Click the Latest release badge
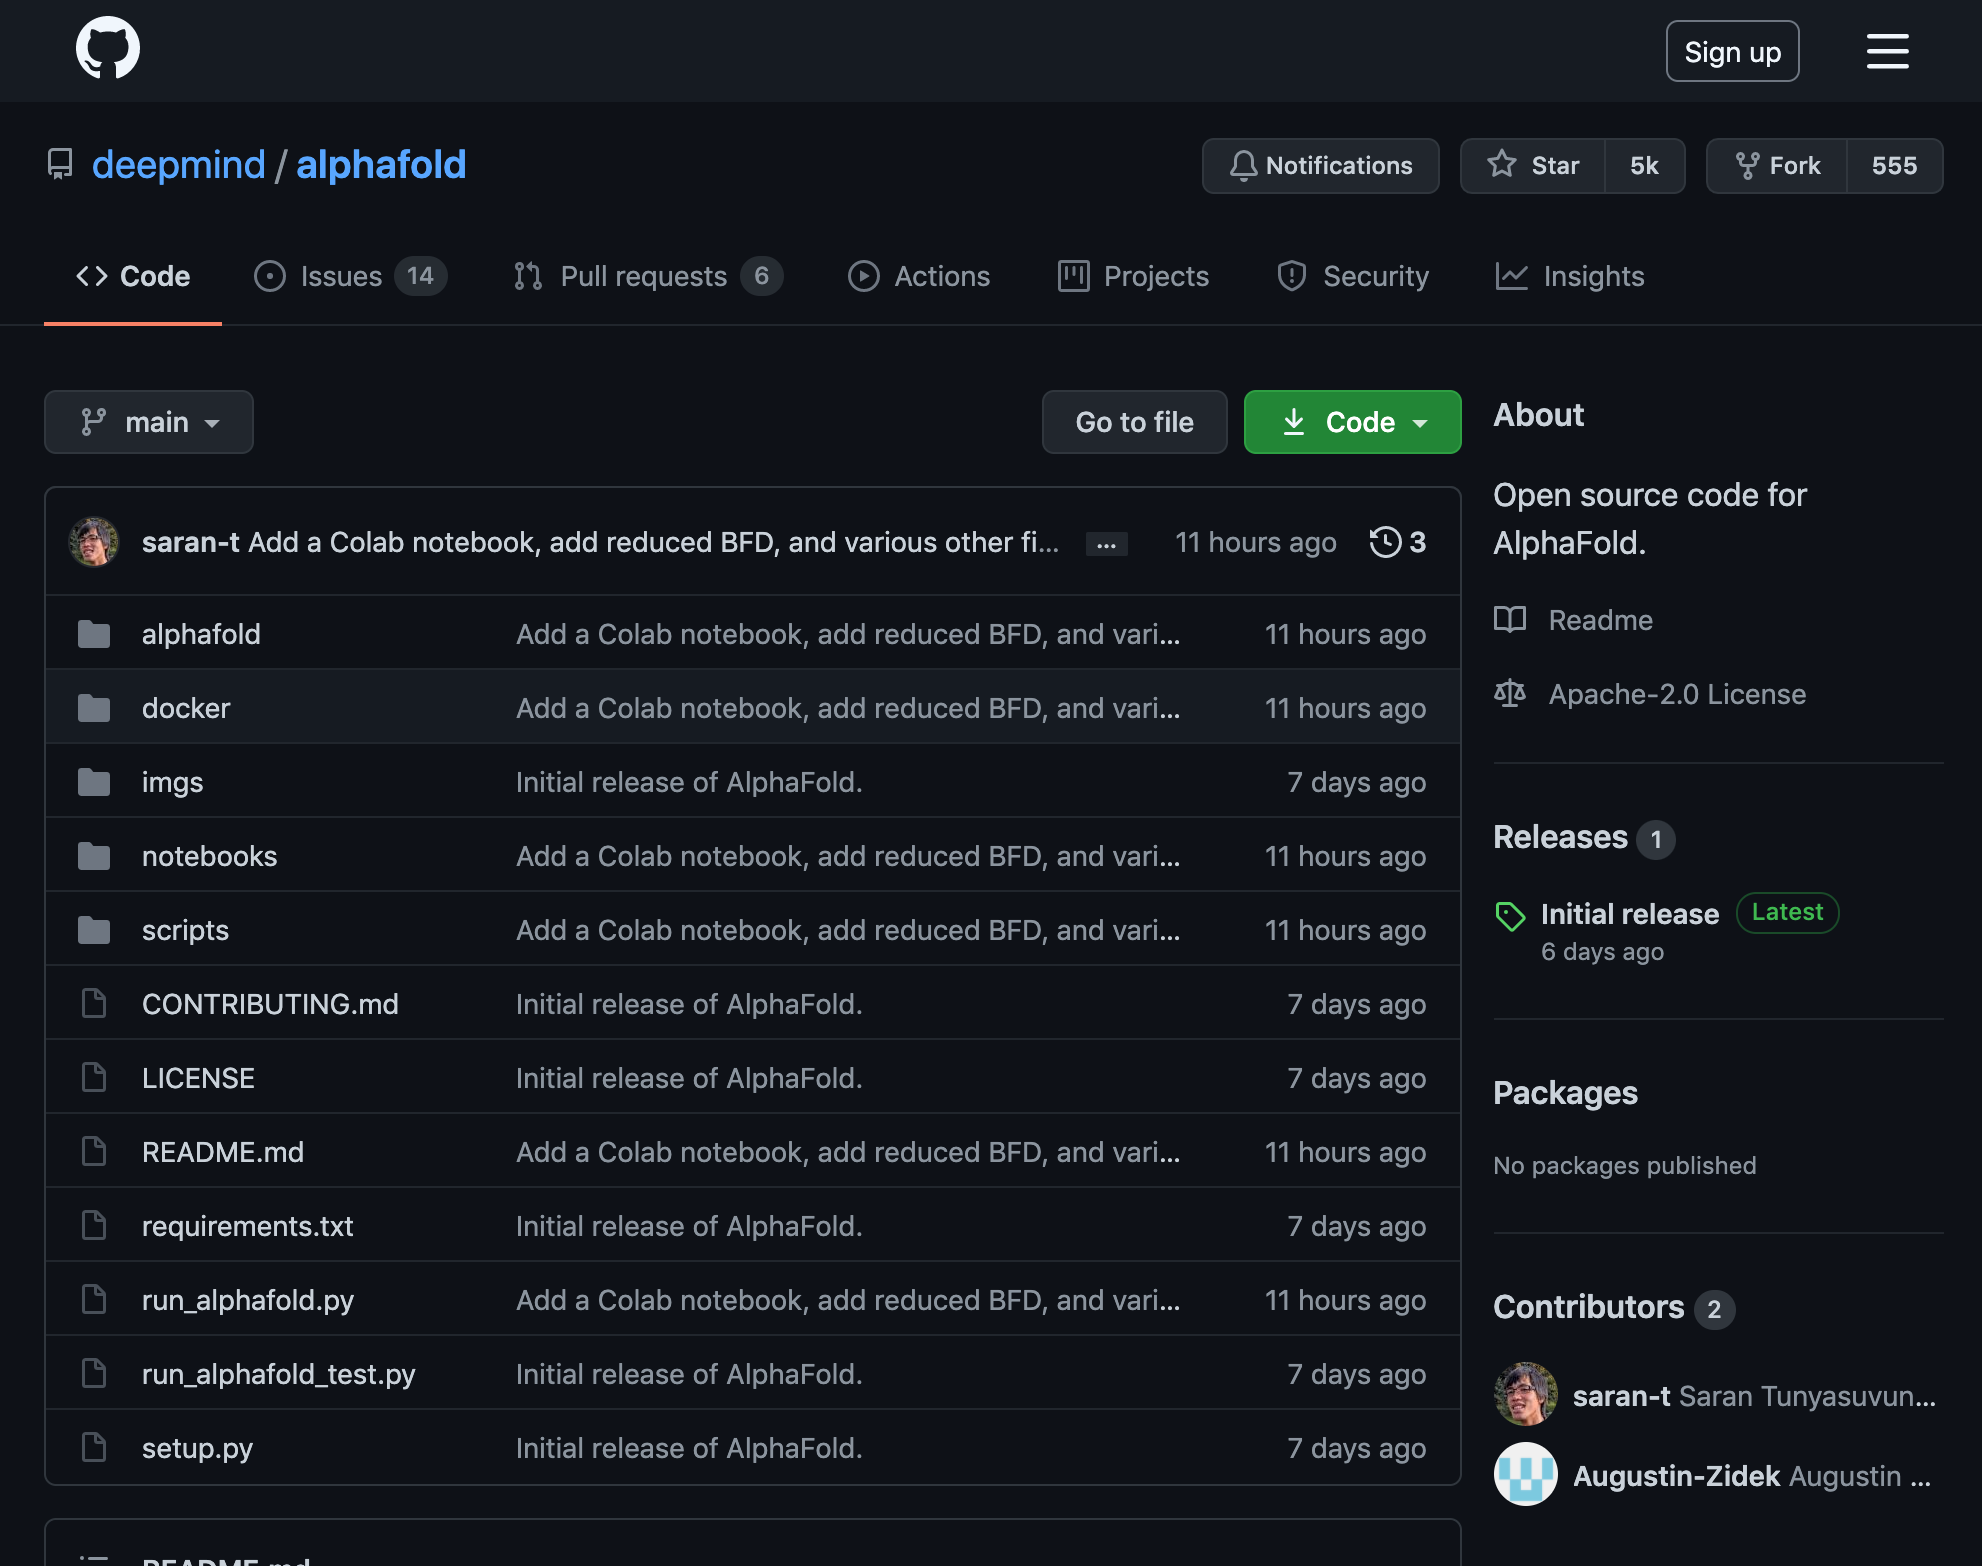This screenshot has height=1566, width=1982. tap(1787, 912)
